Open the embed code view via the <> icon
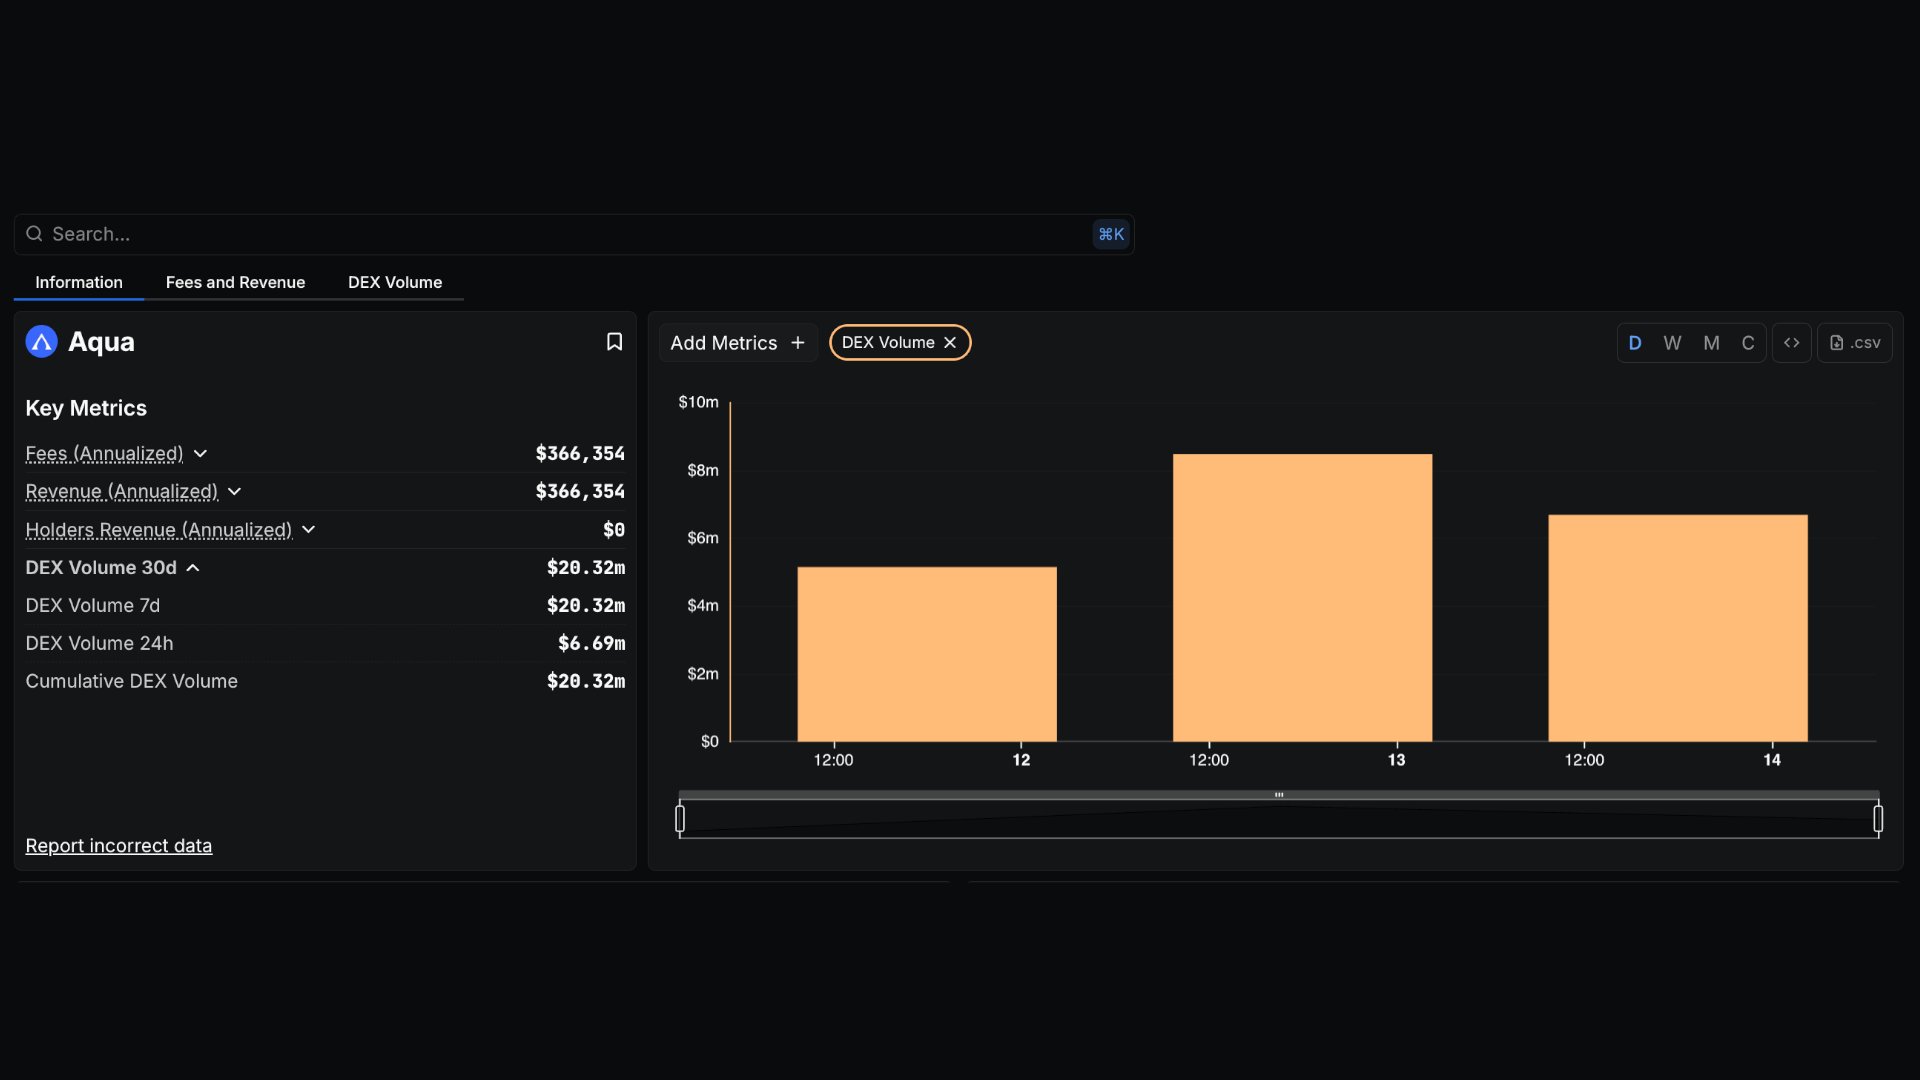Viewport: 1920px width, 1080px height. tap(1791, 342)
